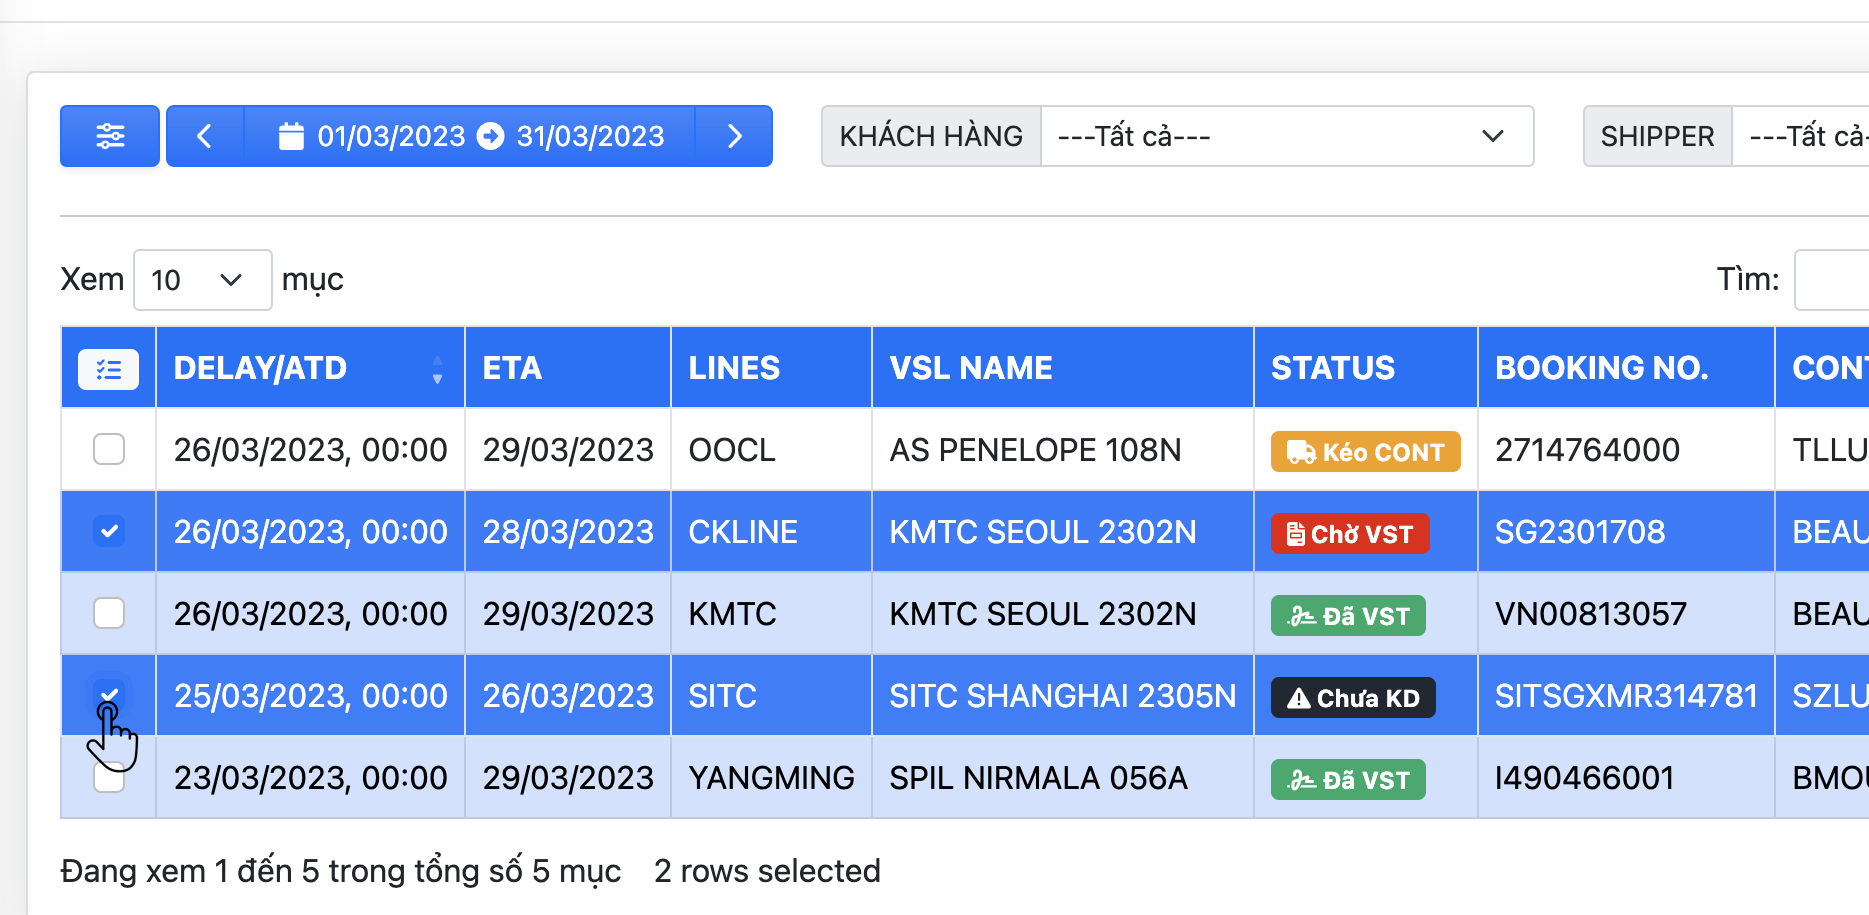Screen dimensions: 1869x915
Task: Go to previous date range arrow
Action: (x=205, y=136)
